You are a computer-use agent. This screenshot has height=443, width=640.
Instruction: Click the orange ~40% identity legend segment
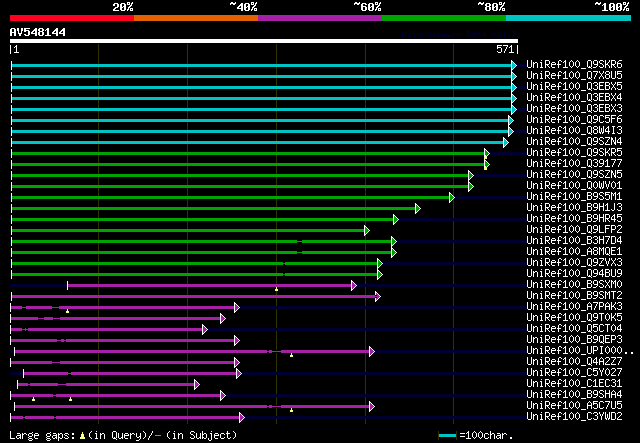pos(196,18)
